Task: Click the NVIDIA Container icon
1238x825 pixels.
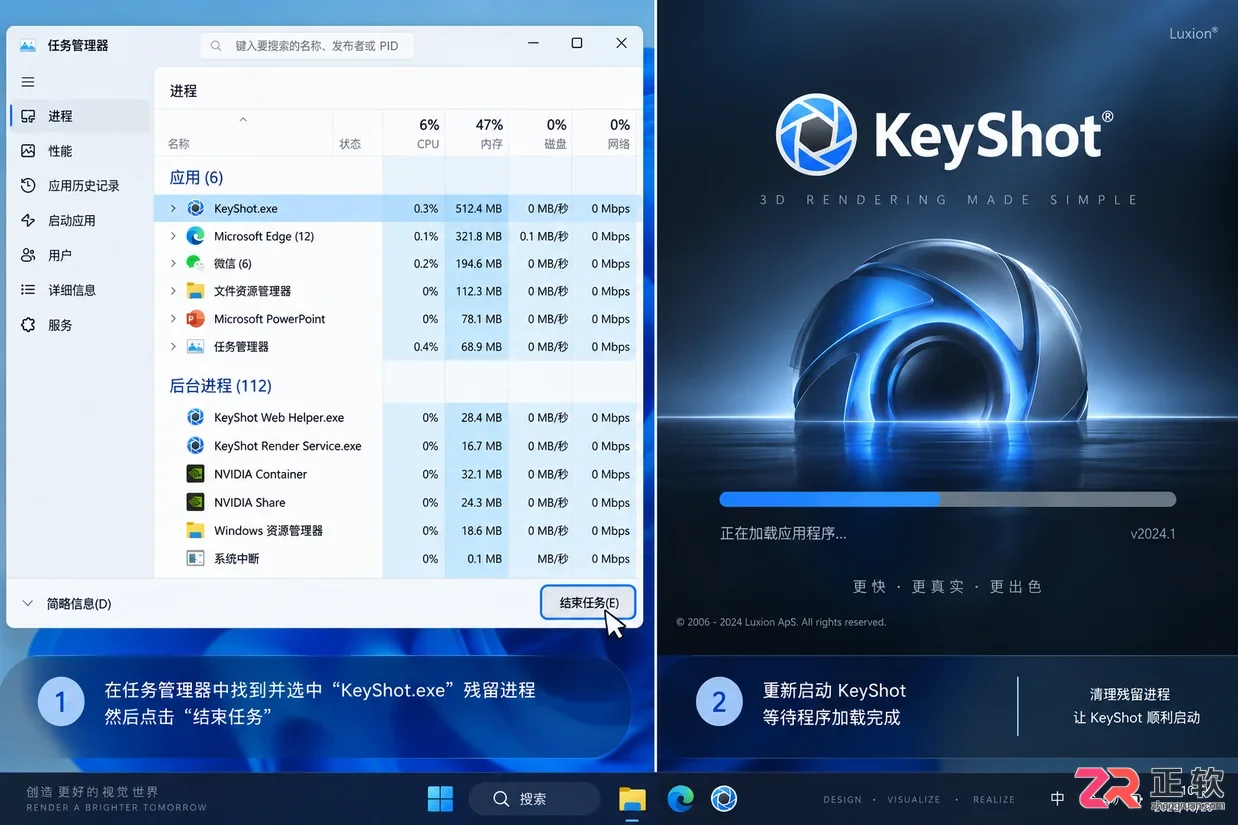Action: tap(195, 474)
